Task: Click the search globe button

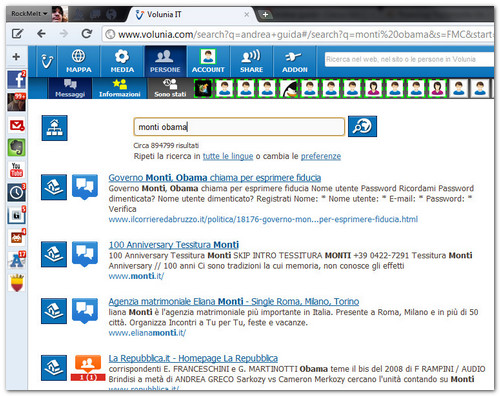Action: 362,126
